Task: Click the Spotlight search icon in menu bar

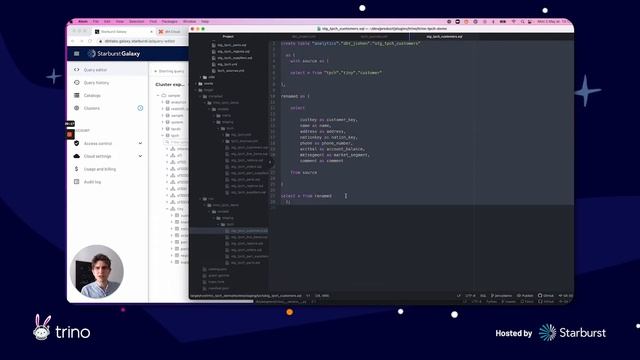Action: [x=522, y=21]
